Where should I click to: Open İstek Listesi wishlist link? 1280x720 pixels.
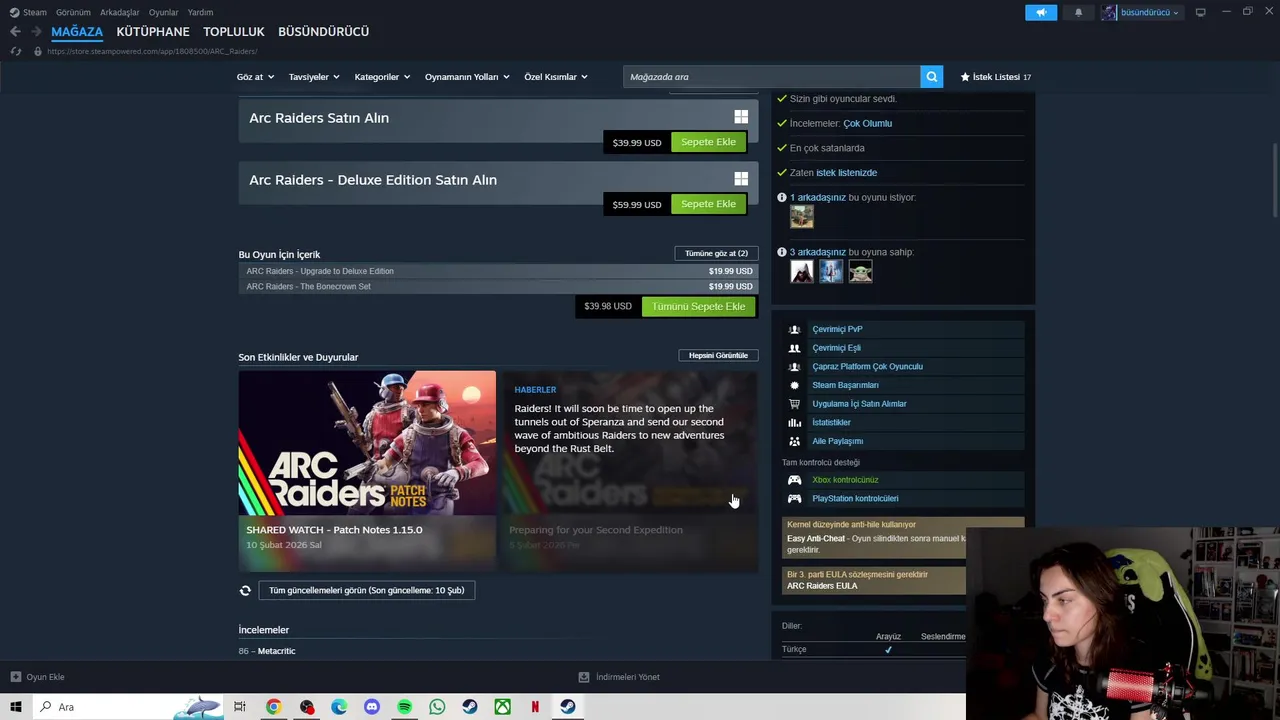[x=995, y=77]
